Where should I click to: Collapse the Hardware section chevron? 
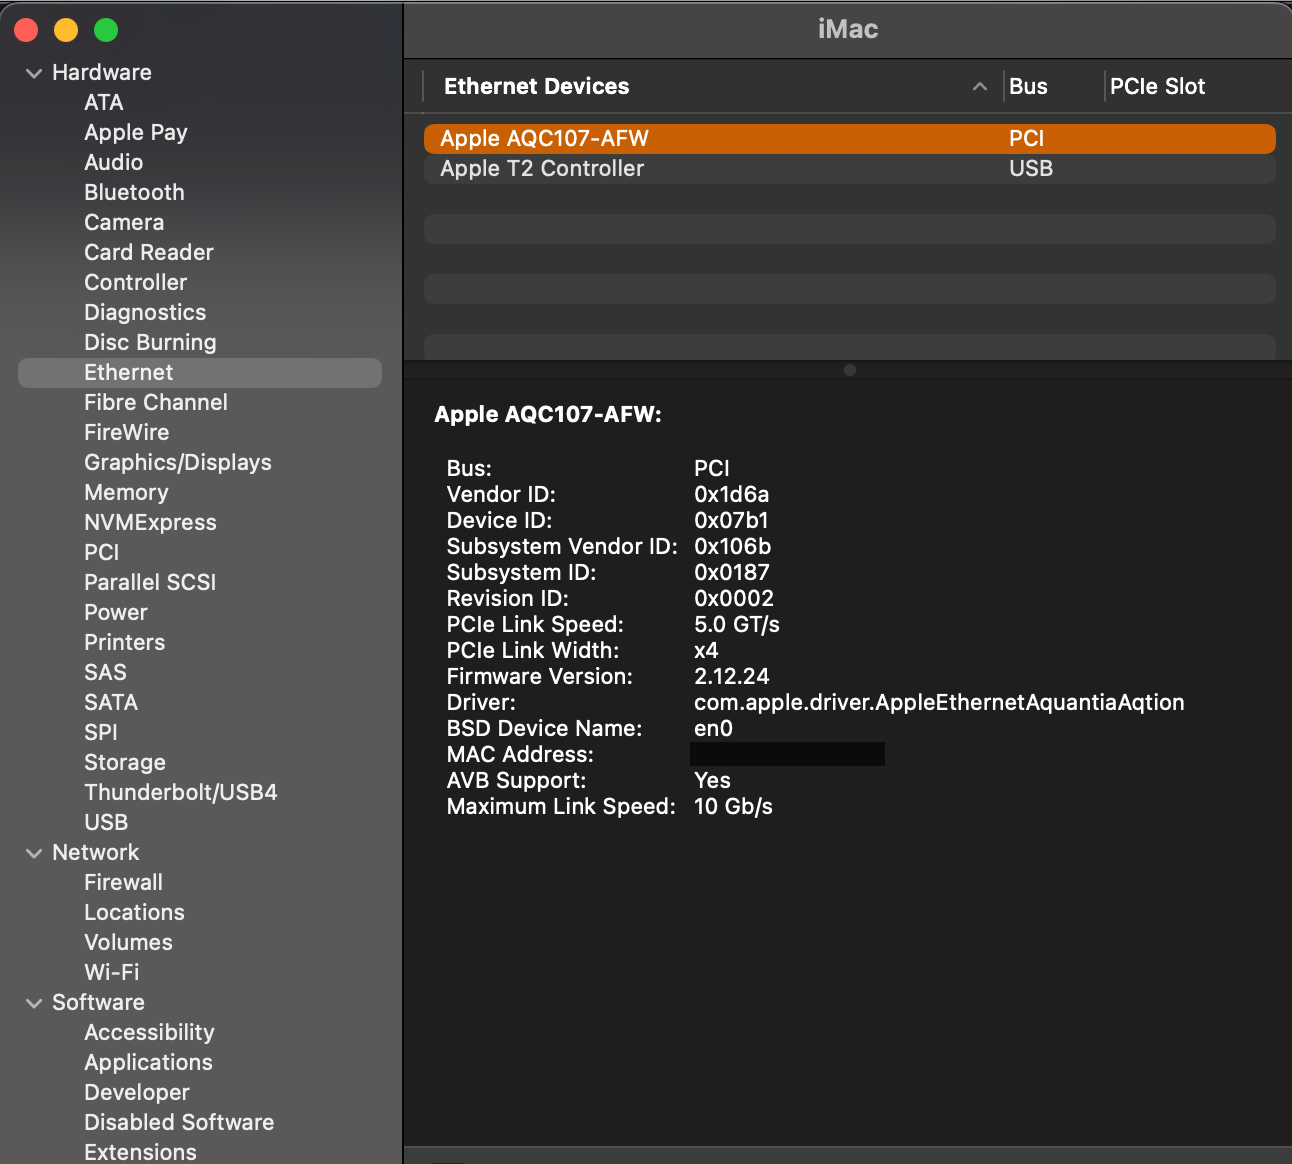tap(34, 73)
